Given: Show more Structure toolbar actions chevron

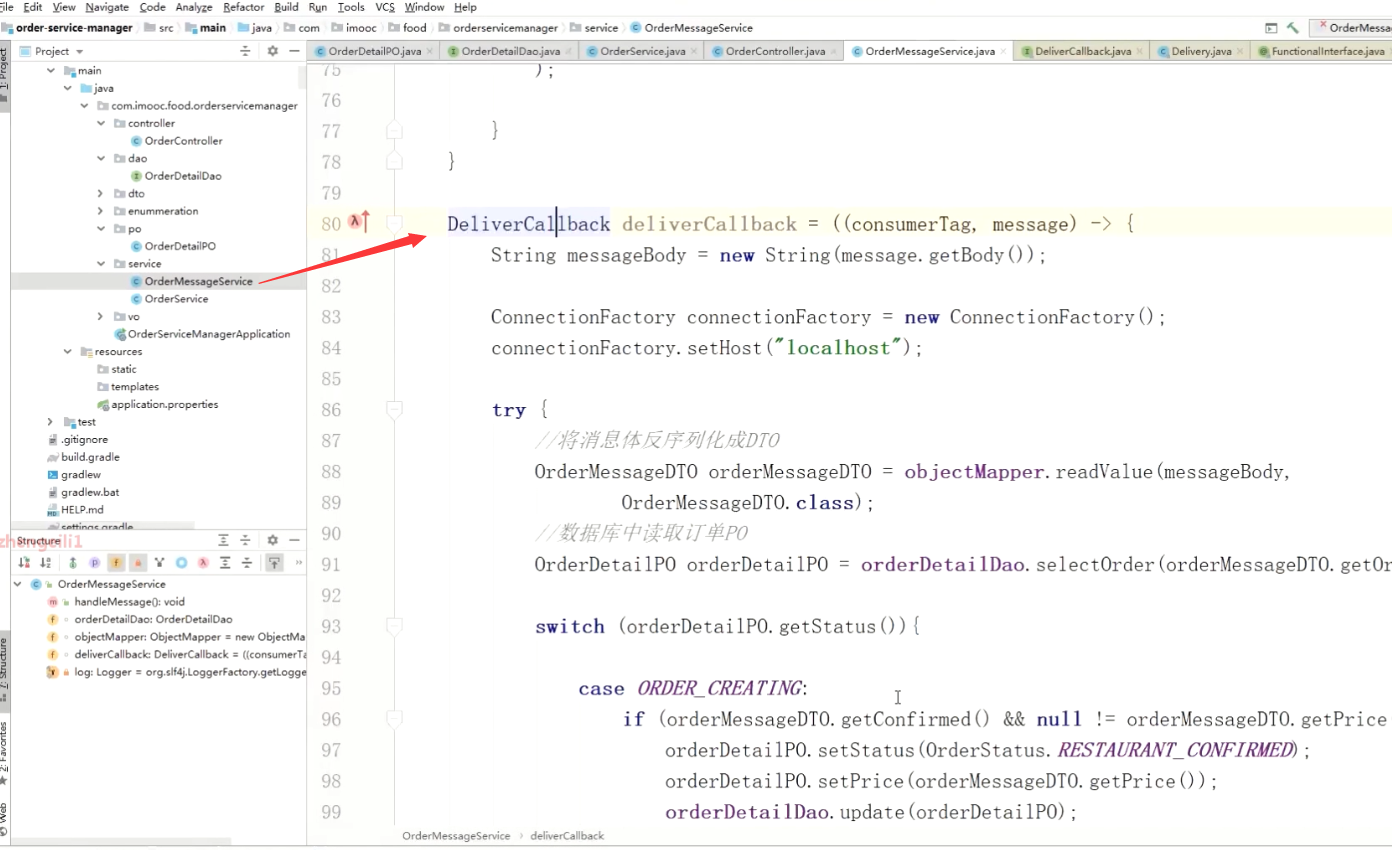Looking at the screenshot, I should point(299,563).
